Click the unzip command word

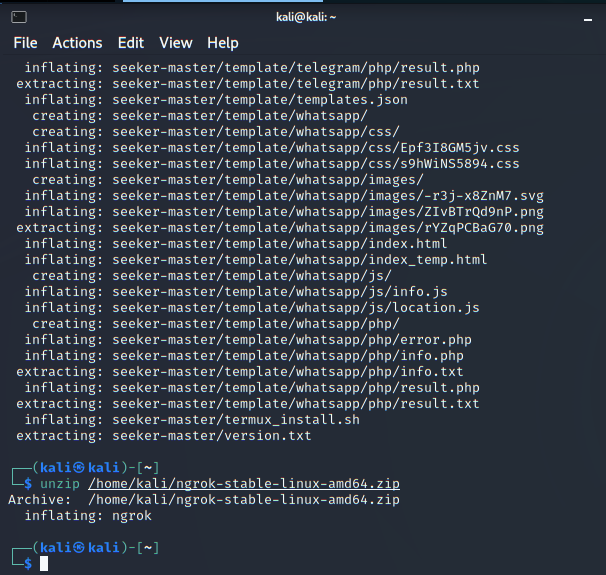pos(60,484)
